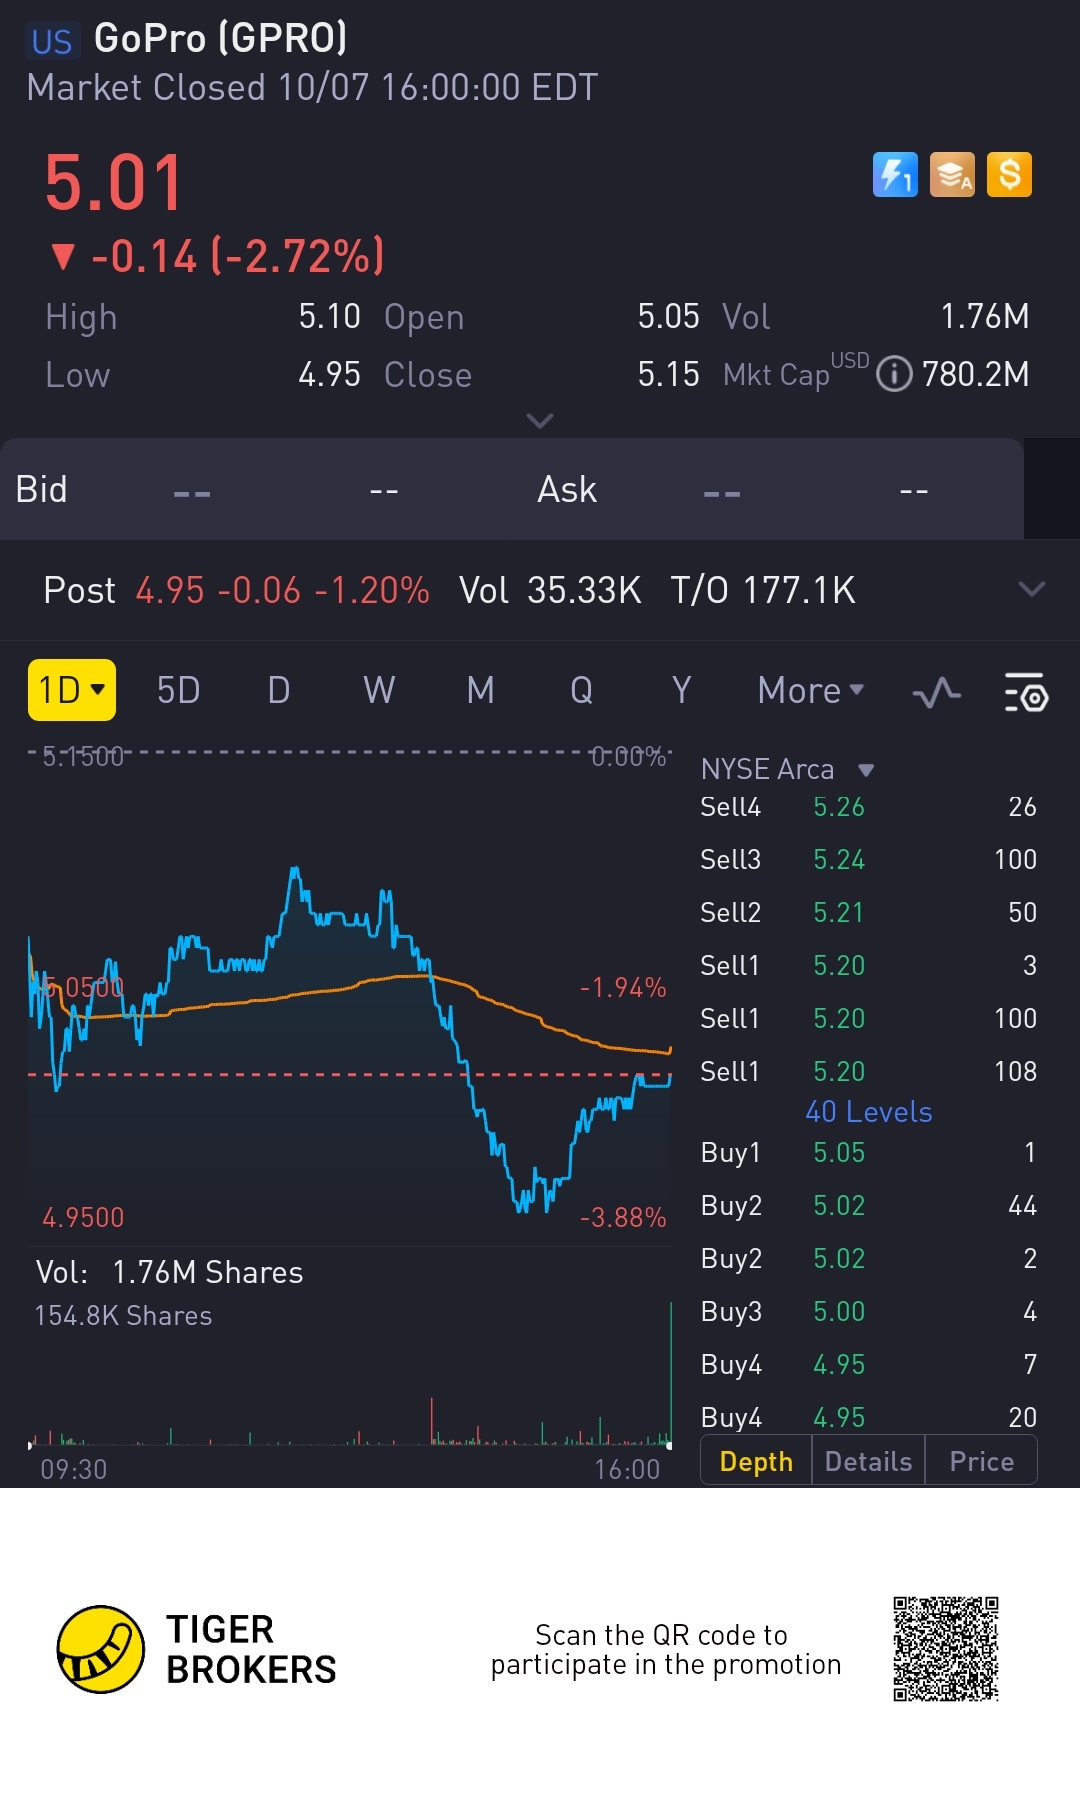Open the chart indicator waveform icon
1080x1811 pixels.
(x=937, y=692)
